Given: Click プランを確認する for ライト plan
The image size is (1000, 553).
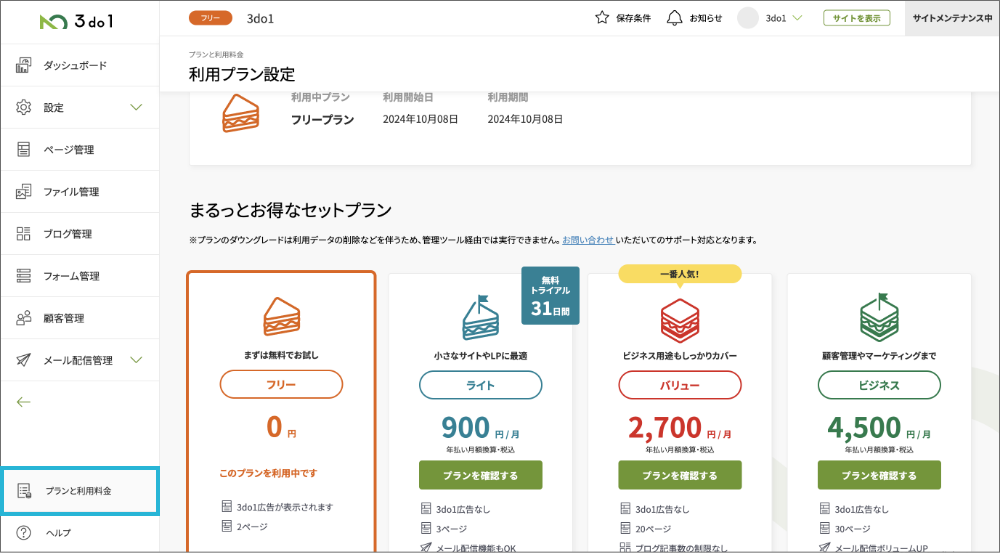Looking at the screenshot, I should click(480, 475).
